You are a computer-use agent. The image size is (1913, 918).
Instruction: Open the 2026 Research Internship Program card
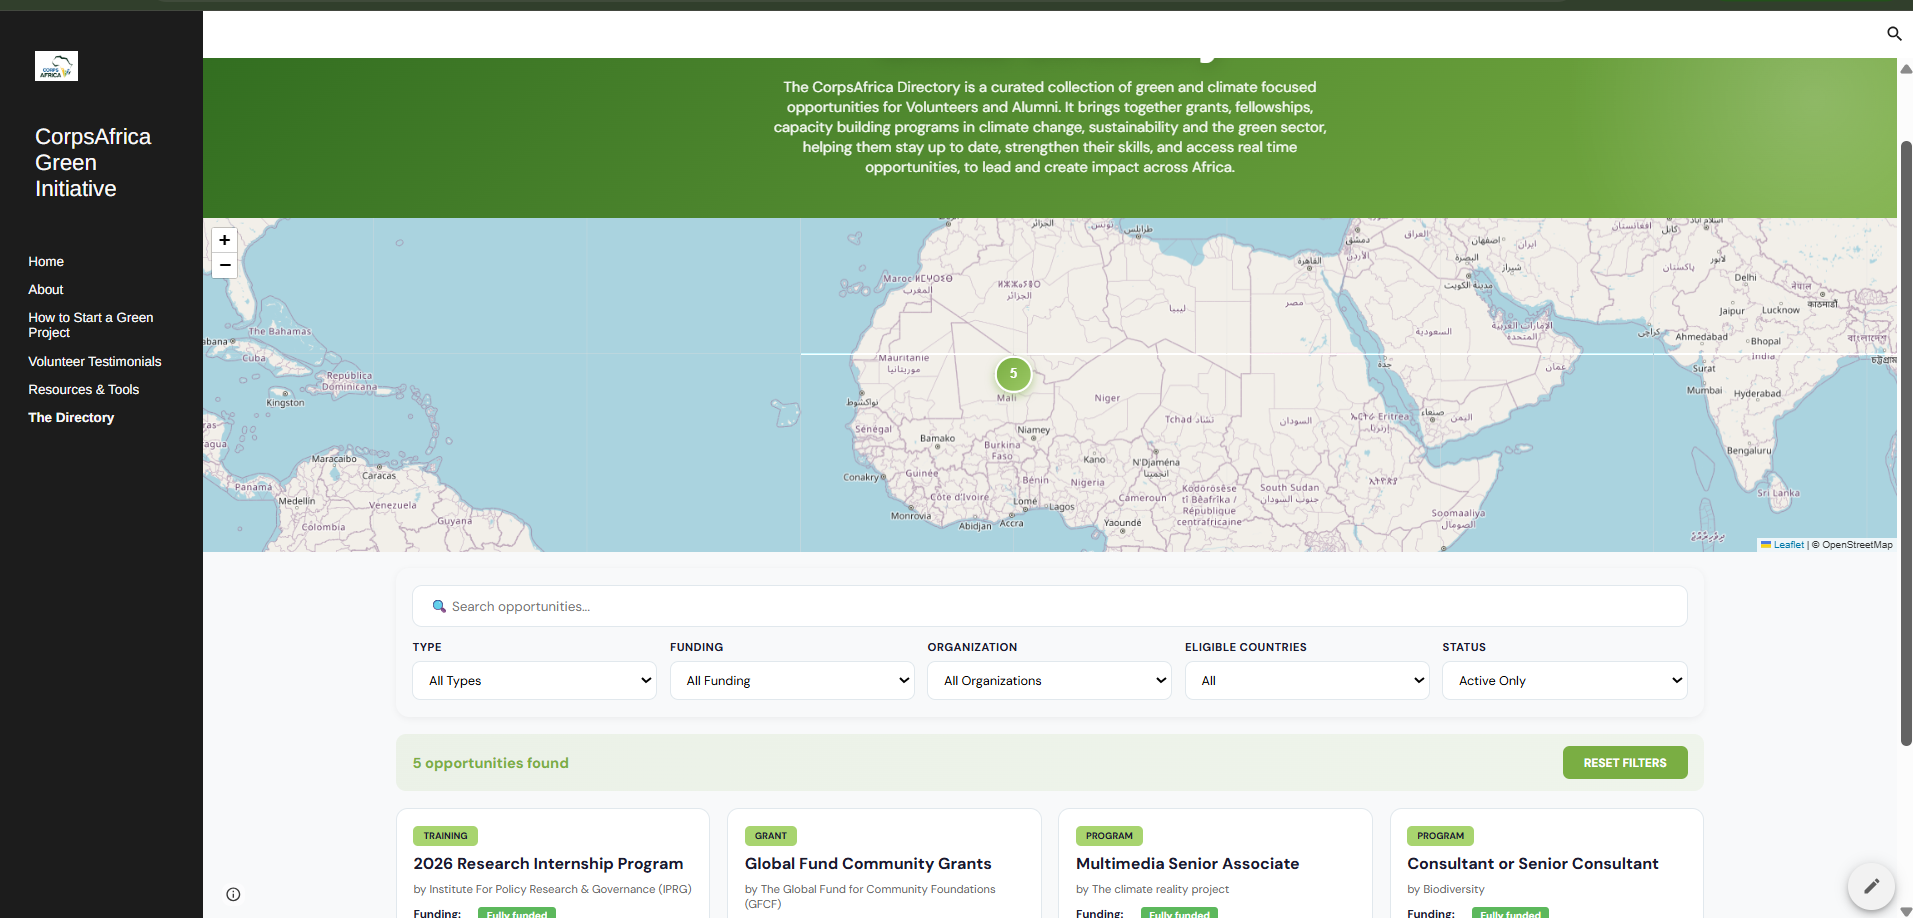click(x=553, y=863)
